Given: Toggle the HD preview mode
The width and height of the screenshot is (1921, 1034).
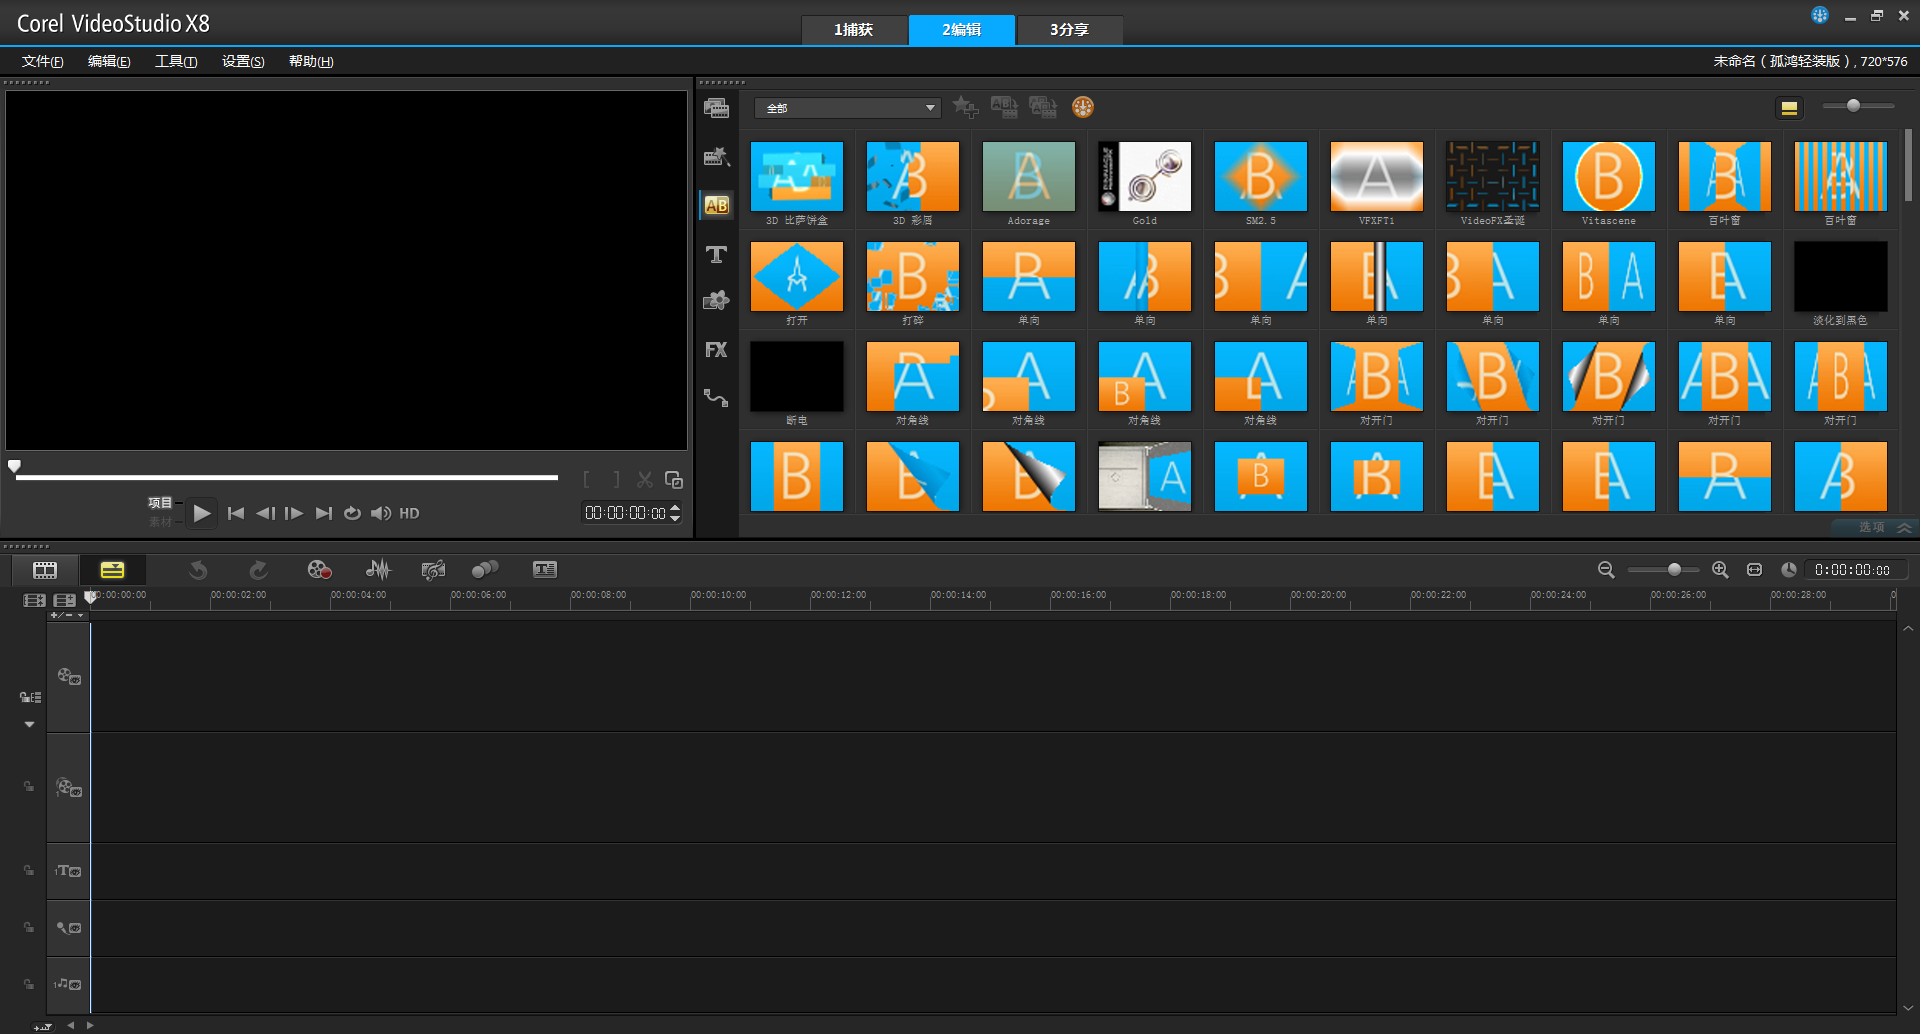Looking at the screenshot, I should 409,514.
